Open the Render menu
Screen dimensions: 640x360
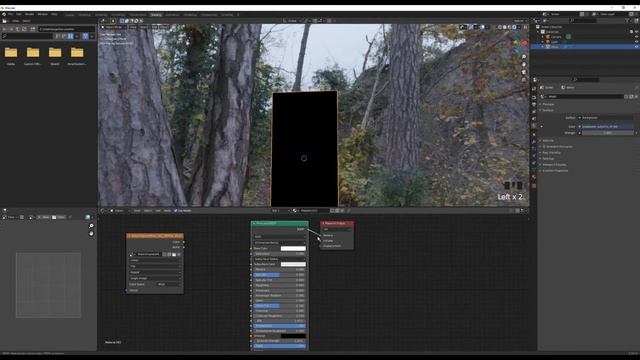[x=30, y=14]
